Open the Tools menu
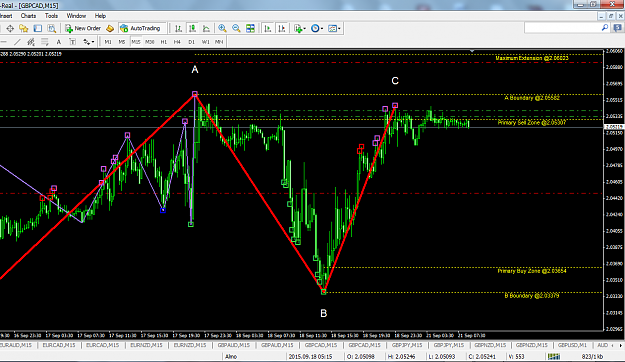This screenshot has height=362, width=625. (51, 16)
